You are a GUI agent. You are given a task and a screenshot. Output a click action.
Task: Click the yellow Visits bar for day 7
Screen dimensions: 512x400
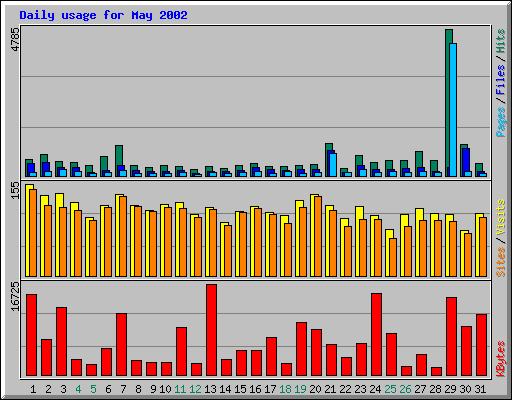tap(117, 235)
